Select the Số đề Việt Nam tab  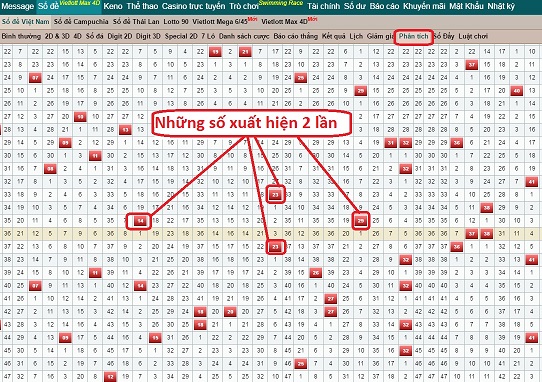point(26,21)
